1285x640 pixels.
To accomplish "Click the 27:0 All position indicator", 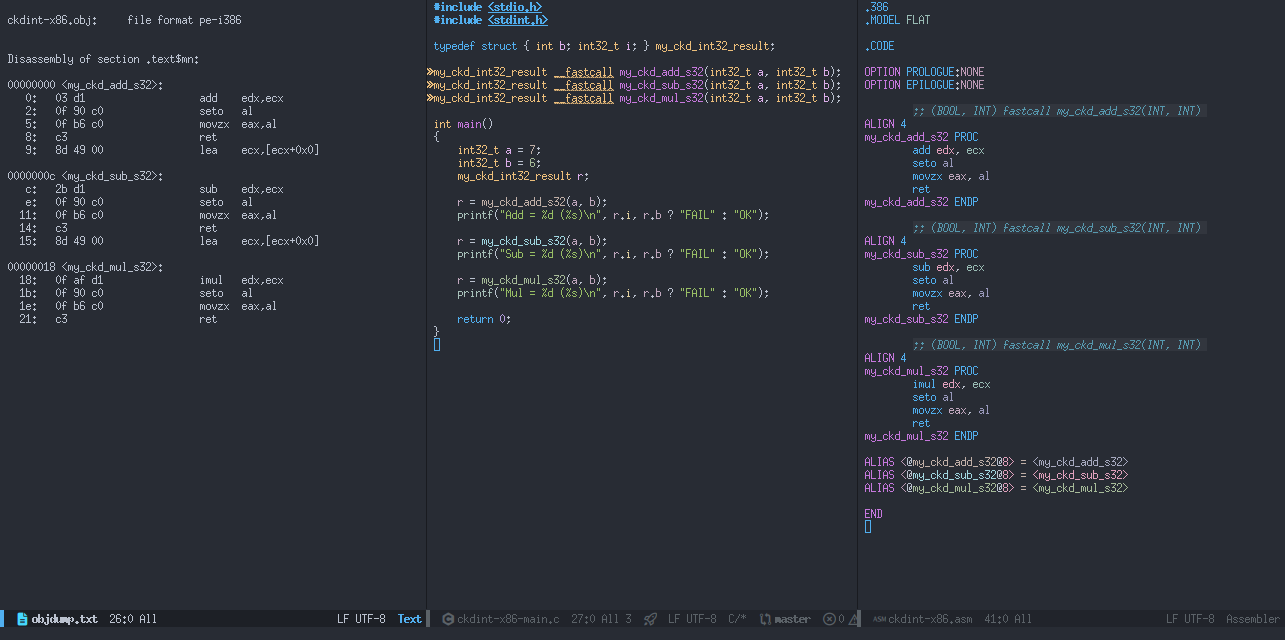I will coord(595,619).
